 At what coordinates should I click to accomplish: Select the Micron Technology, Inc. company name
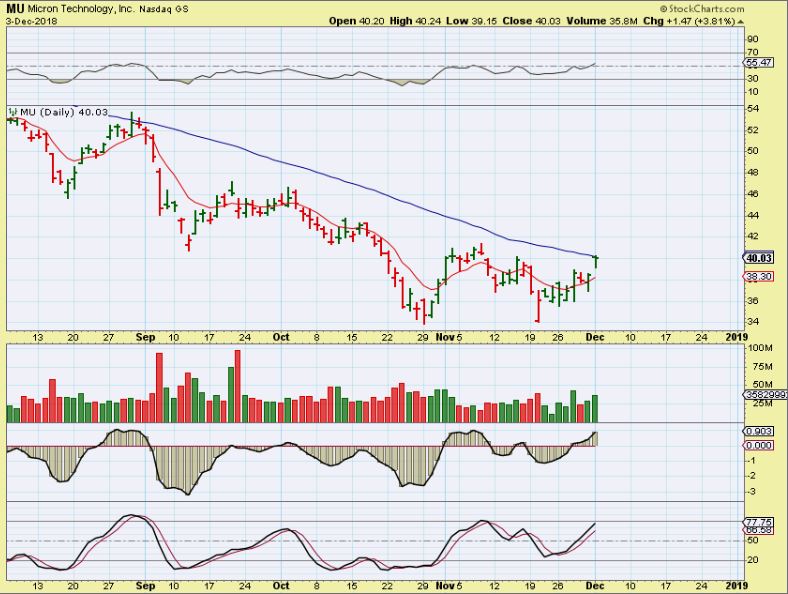pyautogui.click(x=80, y=9)
